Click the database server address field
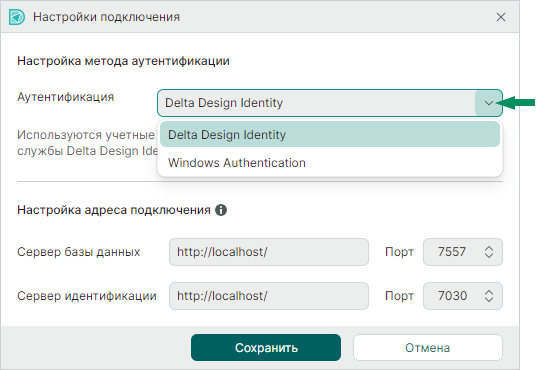 pyautogui.click(x=269, y=252)
